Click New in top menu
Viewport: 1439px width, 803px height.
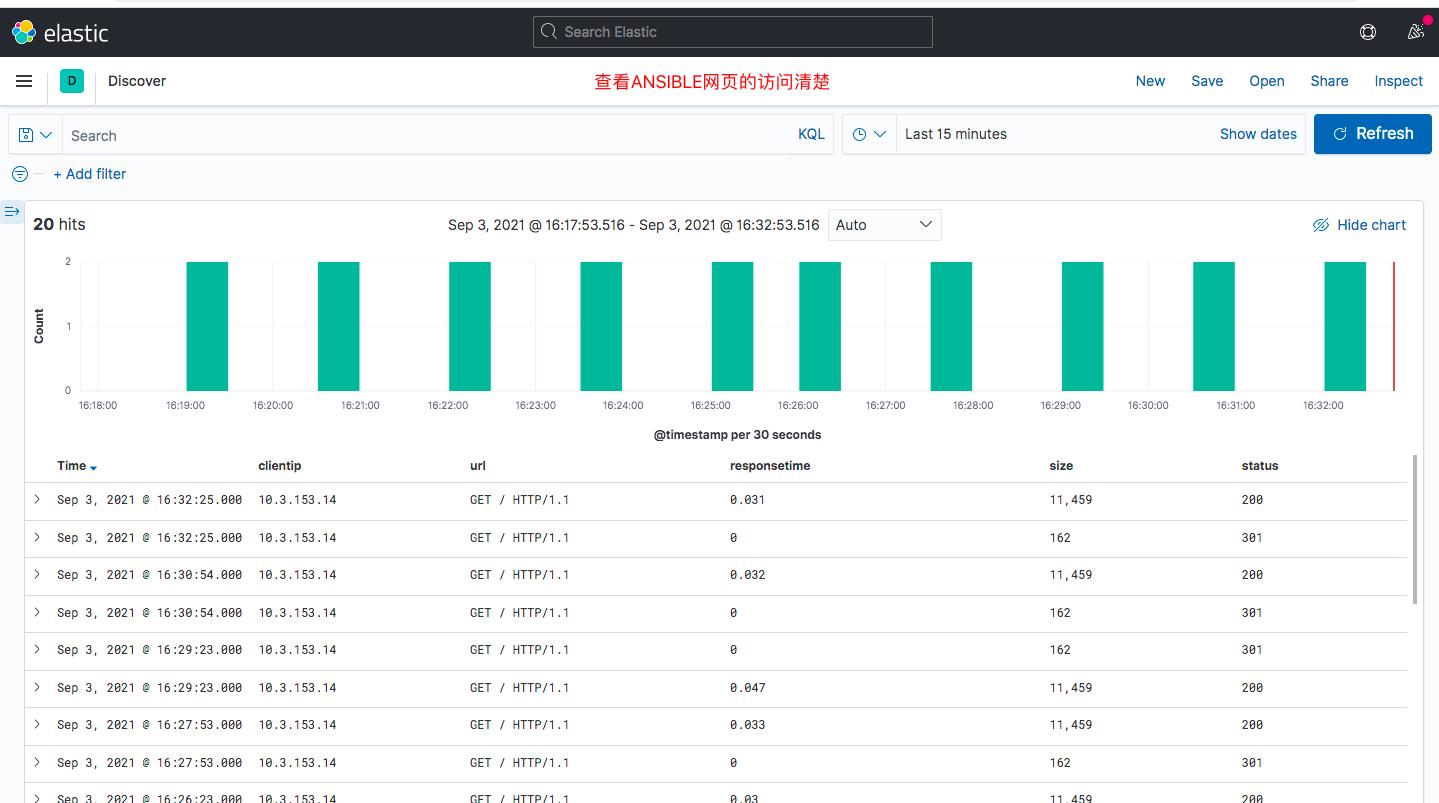(1150, 81)
